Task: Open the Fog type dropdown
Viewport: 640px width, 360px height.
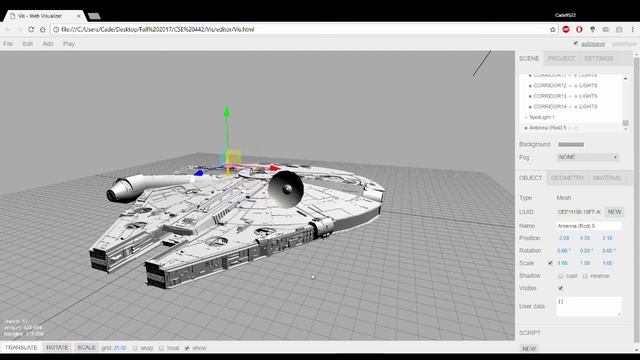Action: click(x=588, y=157)
